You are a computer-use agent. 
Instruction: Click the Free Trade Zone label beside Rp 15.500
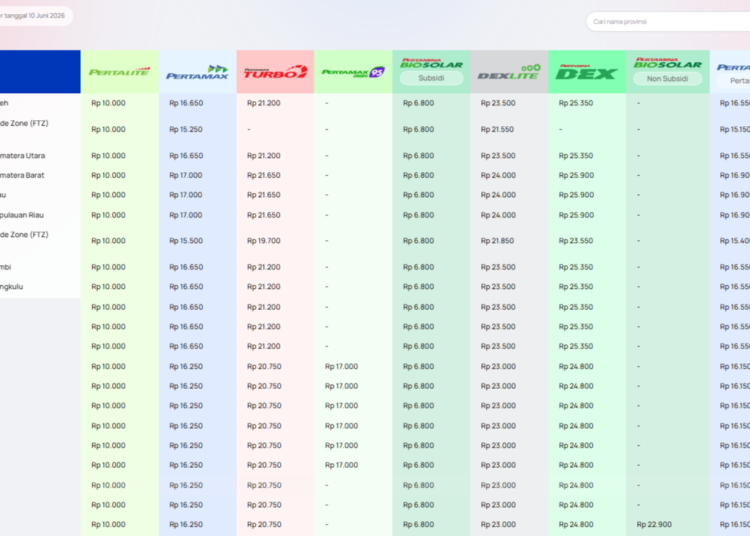click(24, 234)
